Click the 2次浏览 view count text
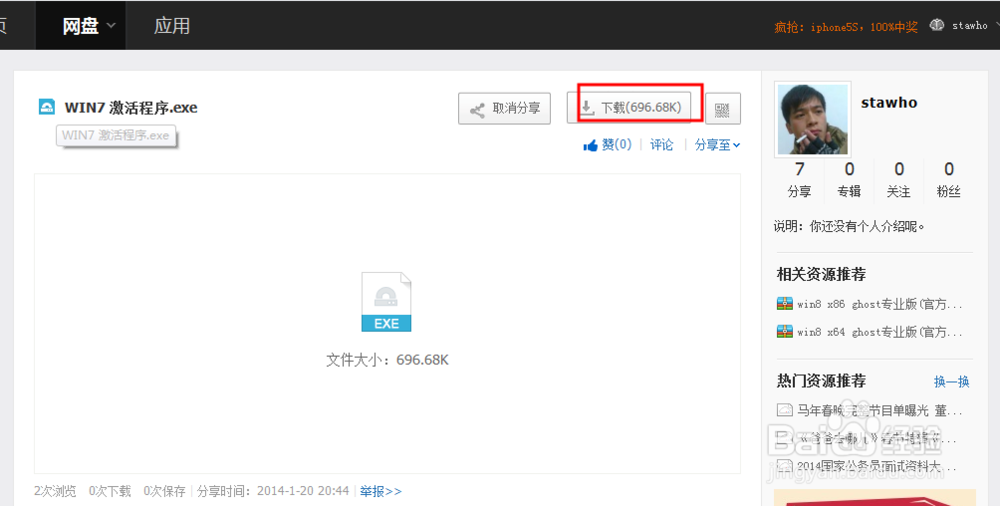Screen dimensions: 1000x506 [x=55, y=491]
